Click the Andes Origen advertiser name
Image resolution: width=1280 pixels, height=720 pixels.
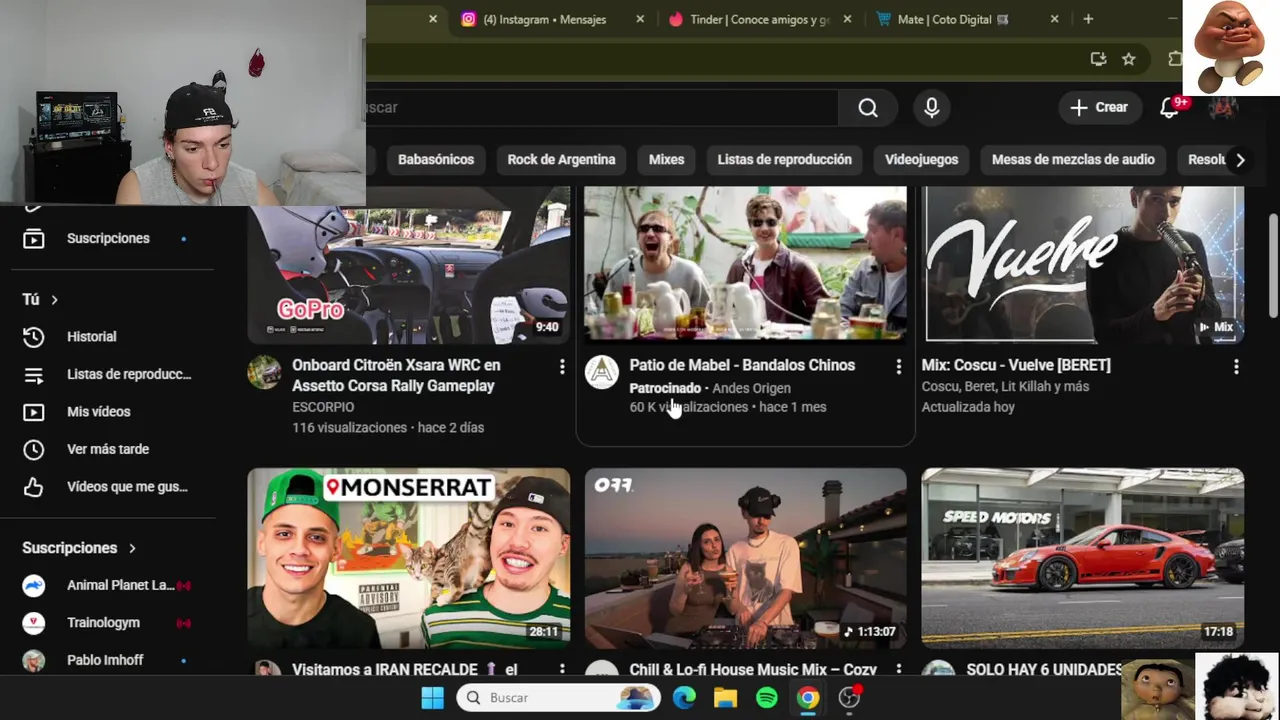click(752, 388)
